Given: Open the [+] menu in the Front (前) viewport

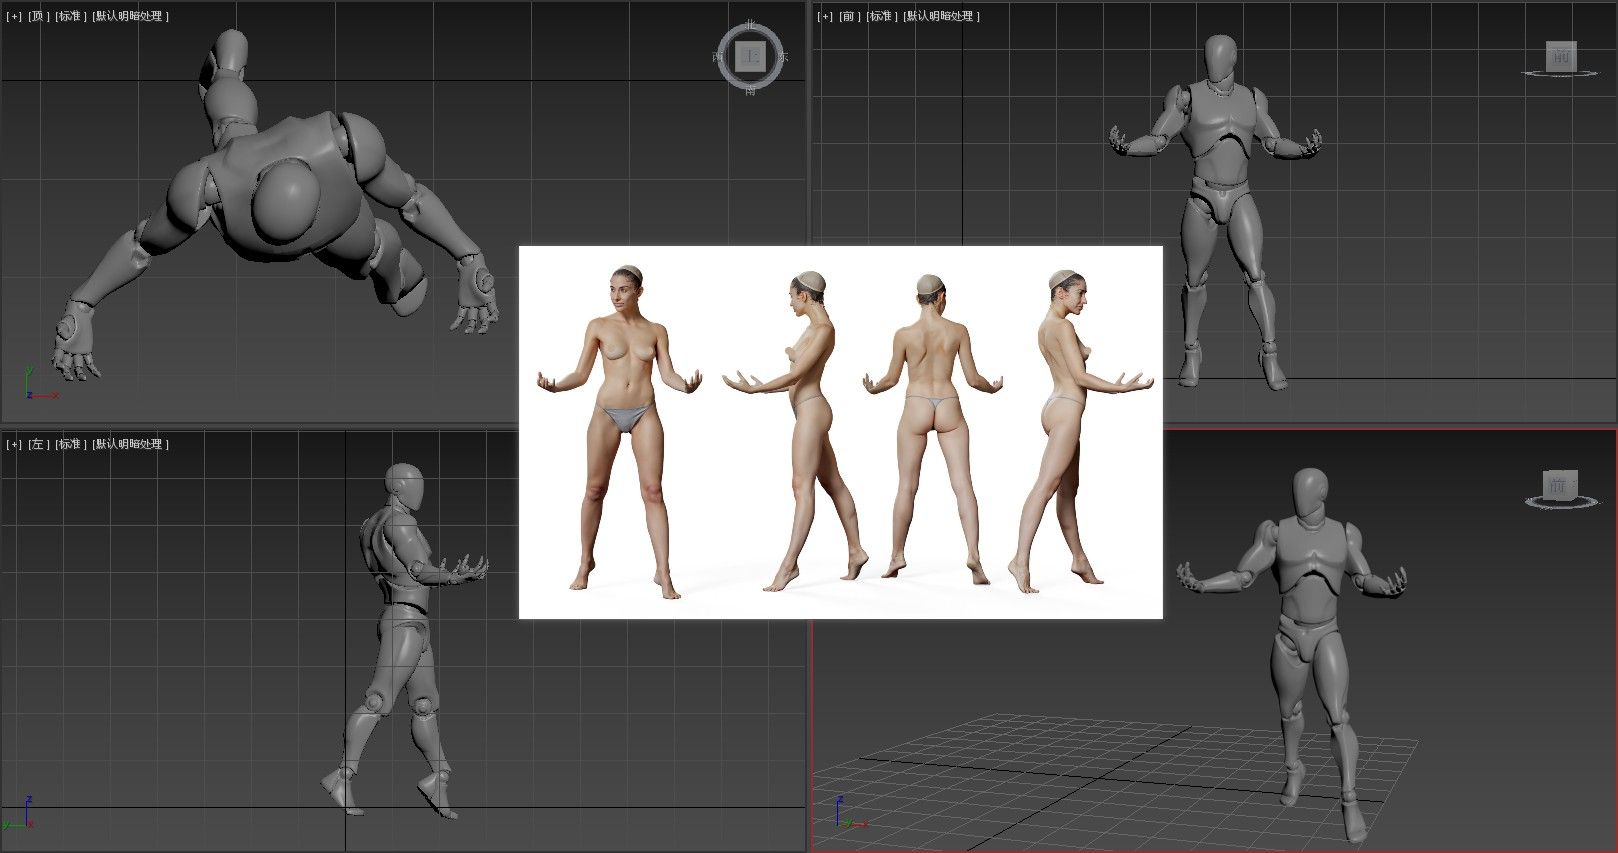Looking at the screenshot, I should tap(825, 16).
